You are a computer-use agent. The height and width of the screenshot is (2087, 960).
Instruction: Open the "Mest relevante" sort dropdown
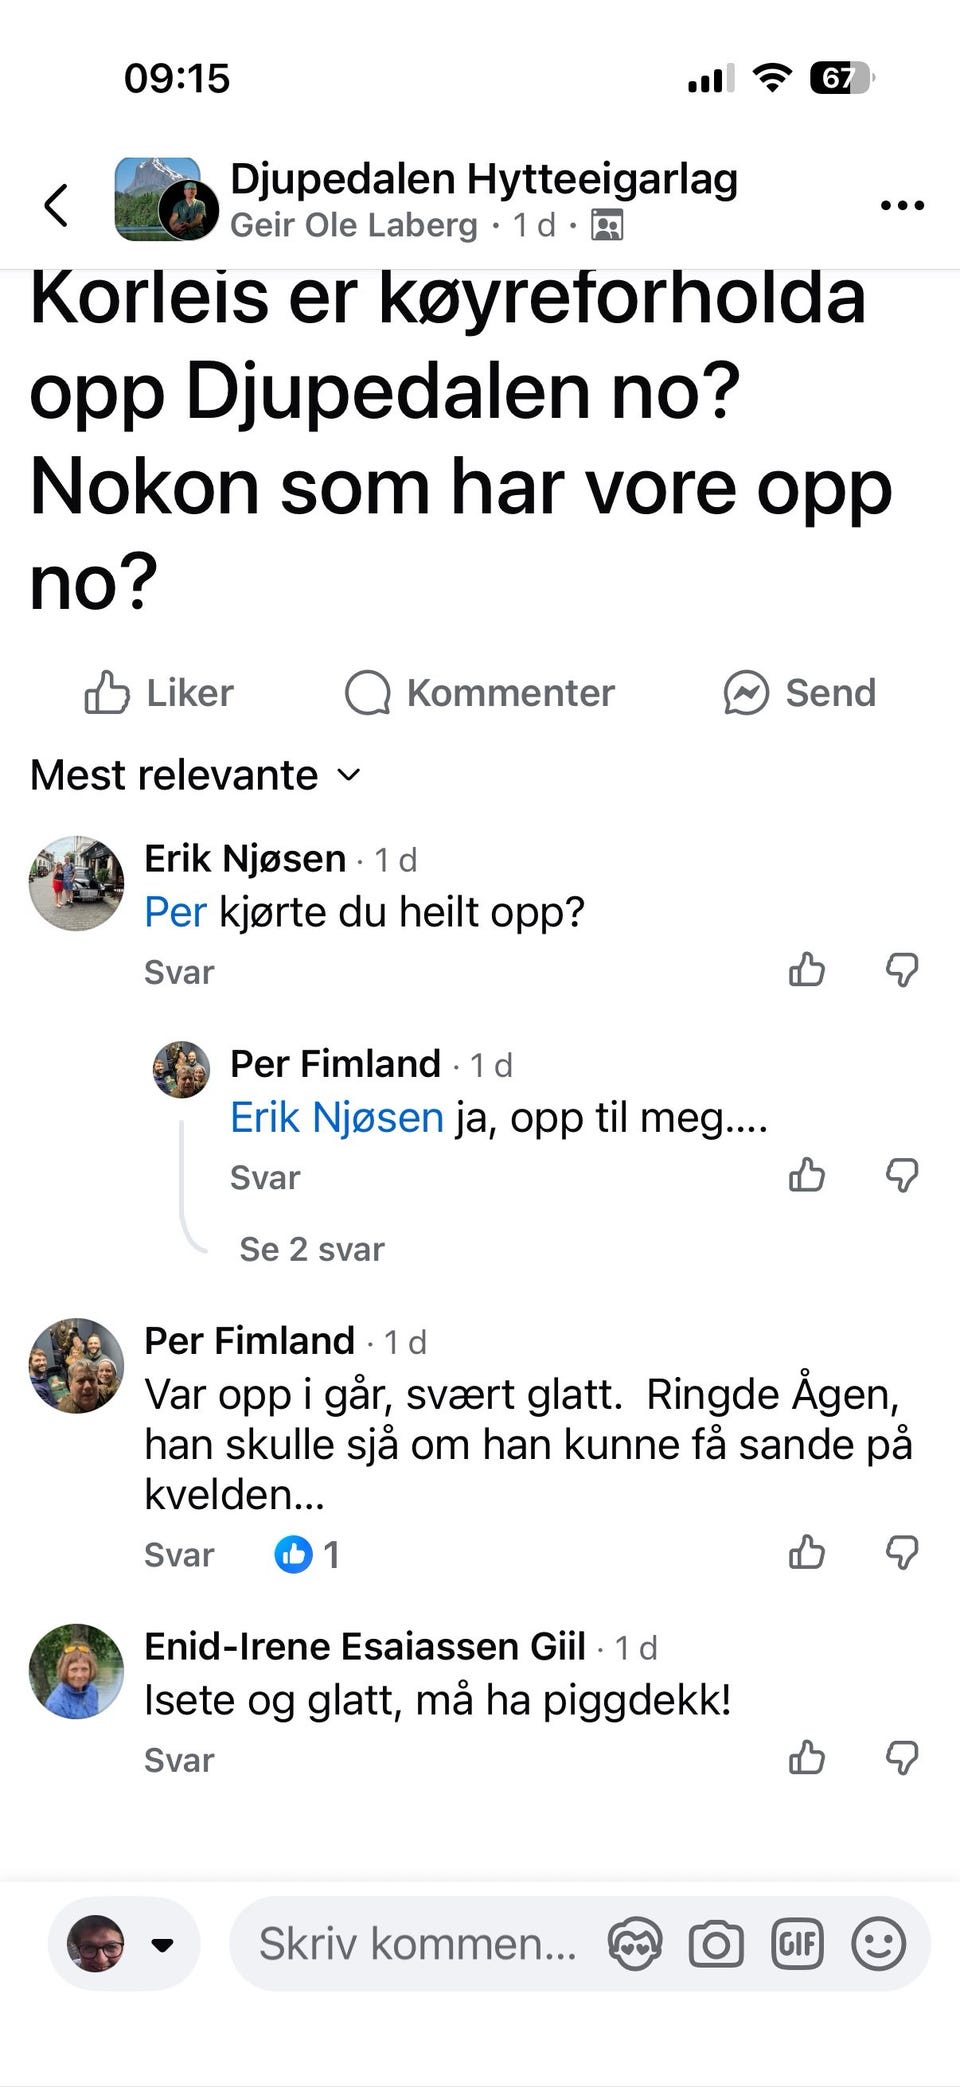[195, 775]
